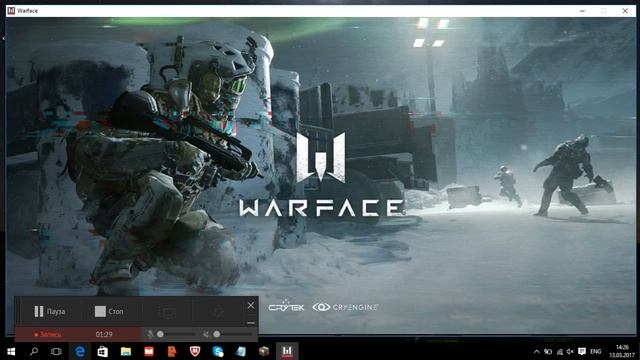
Task: Open File Explorer from the taskbar
Action: point(126,351)
